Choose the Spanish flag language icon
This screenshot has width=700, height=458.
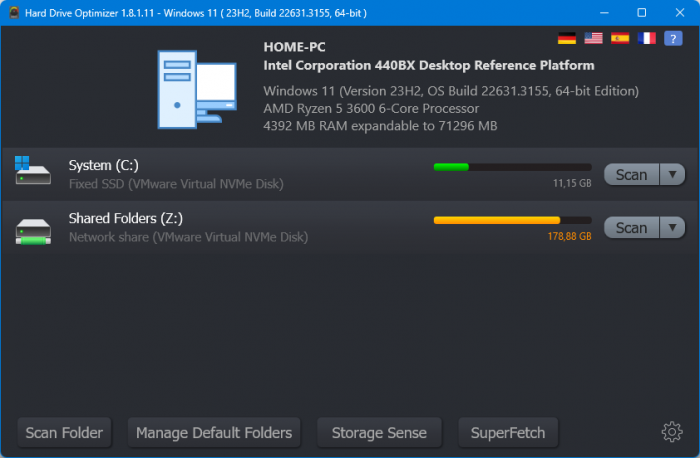pos(621,38)
